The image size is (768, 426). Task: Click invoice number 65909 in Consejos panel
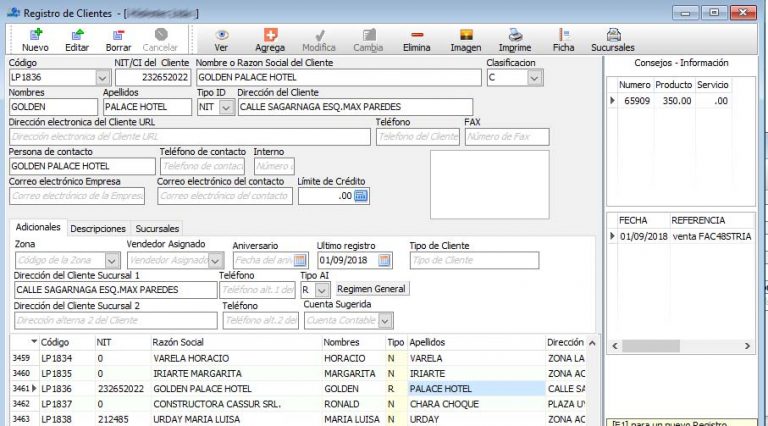[x=637, y=101]
